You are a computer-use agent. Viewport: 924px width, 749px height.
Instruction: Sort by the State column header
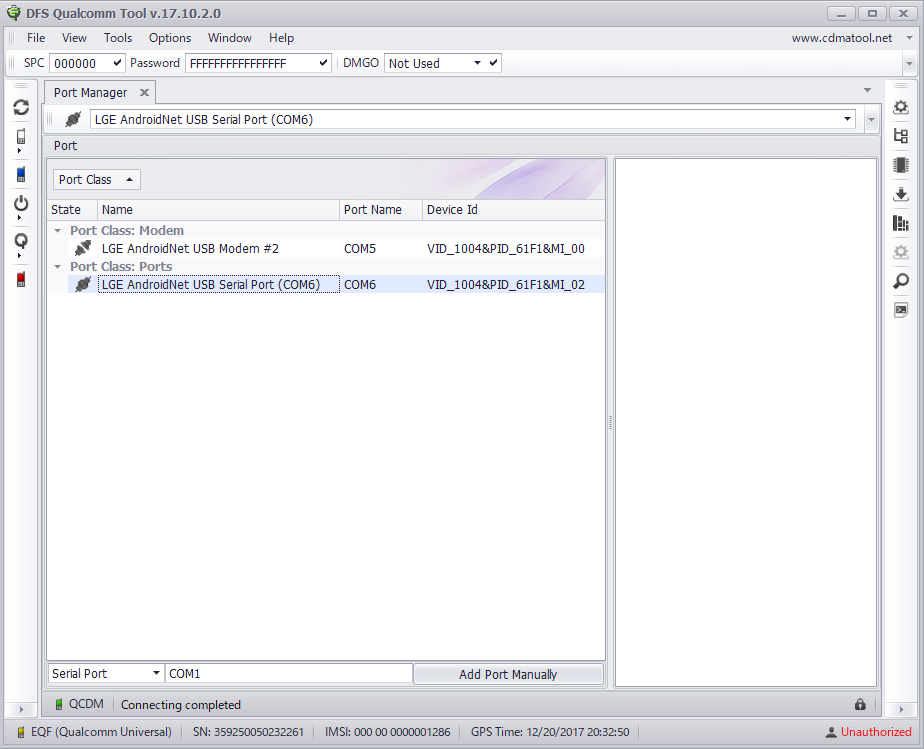(72, 210)
